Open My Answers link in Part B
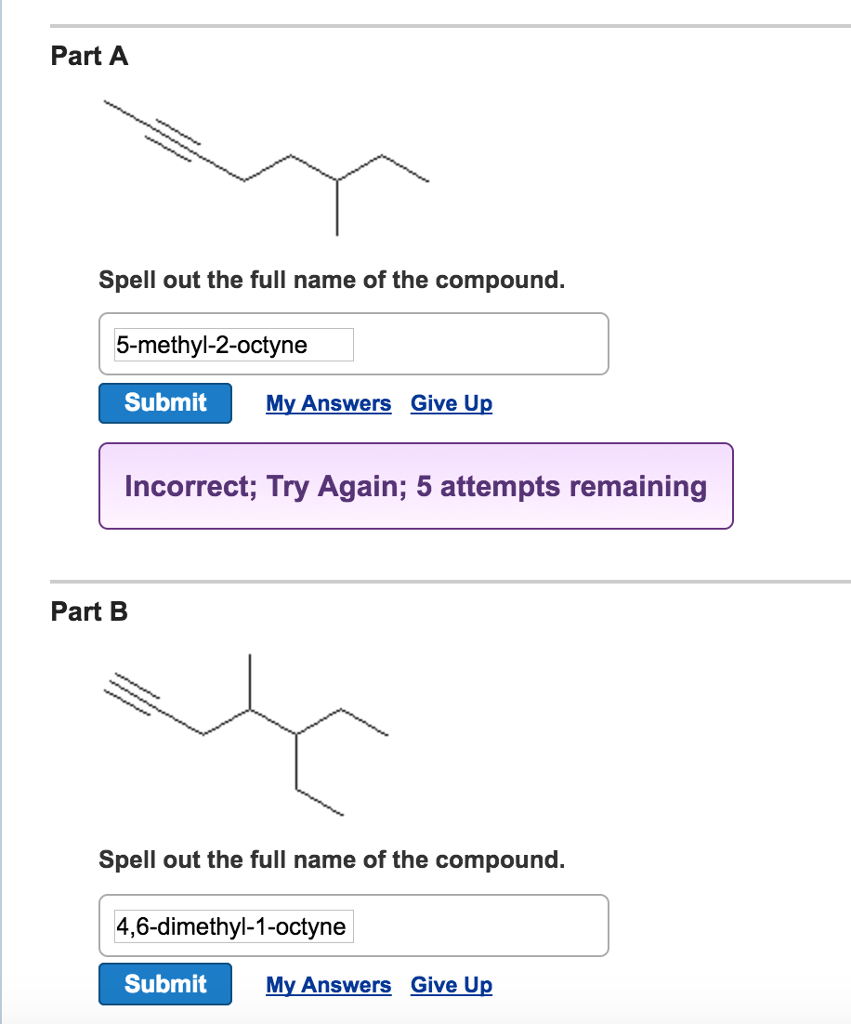The height and width of the screenshot is (1024, 851). pos(328,985)
